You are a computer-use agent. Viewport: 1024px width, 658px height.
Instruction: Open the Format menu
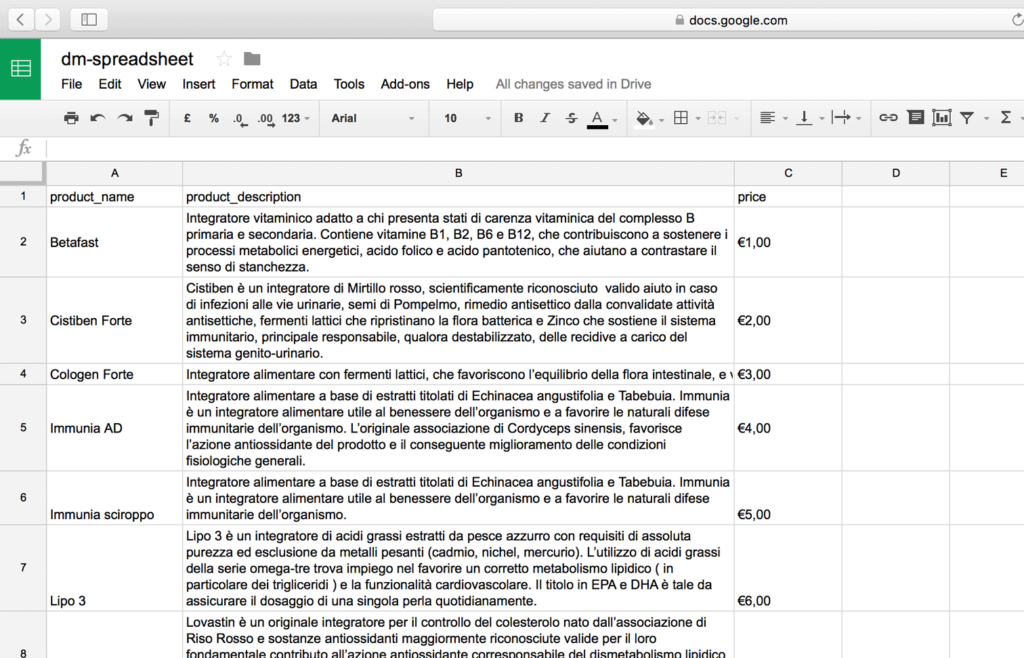(252, 84)
